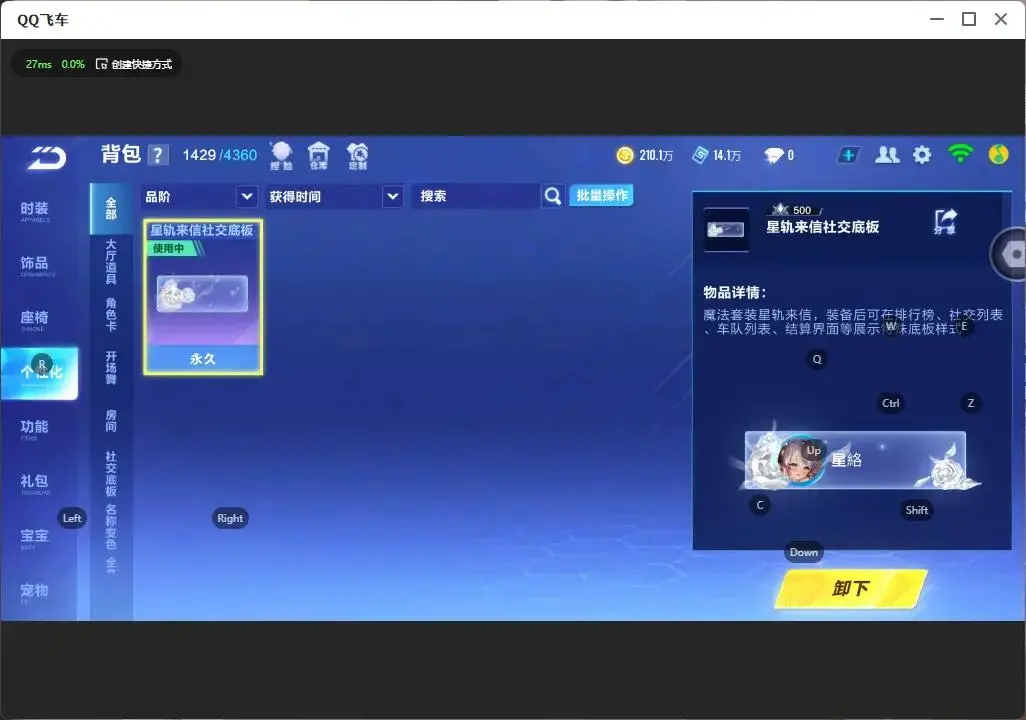
Task: Click the magnifier search icon
Action: (x=553, y=196)
